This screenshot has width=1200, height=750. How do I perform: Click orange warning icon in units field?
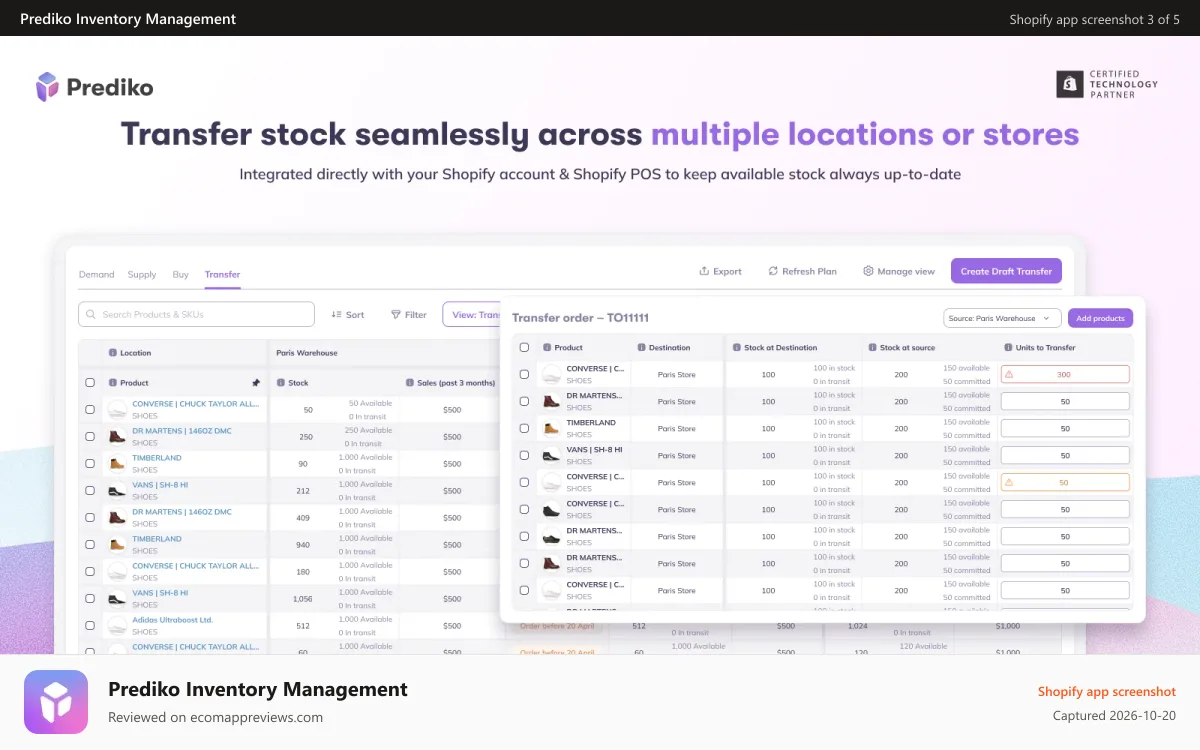click(1009, 482)
